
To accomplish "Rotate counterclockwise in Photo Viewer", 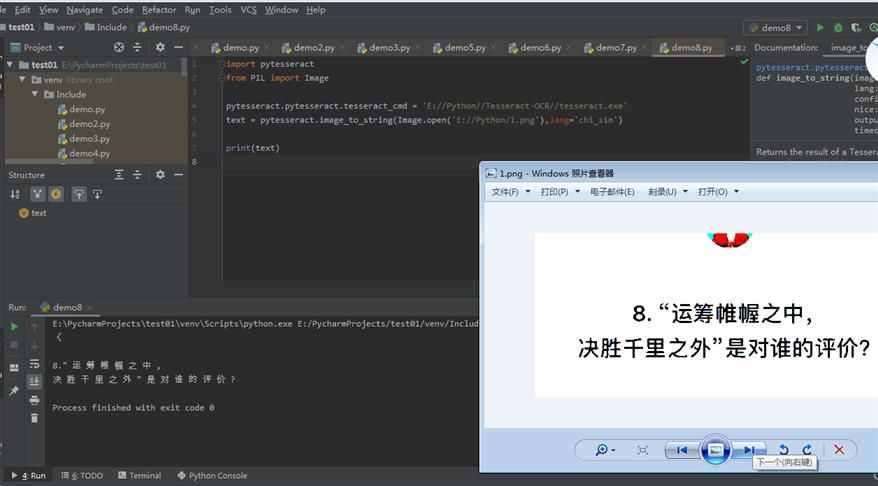I will (x=783, y=450).
